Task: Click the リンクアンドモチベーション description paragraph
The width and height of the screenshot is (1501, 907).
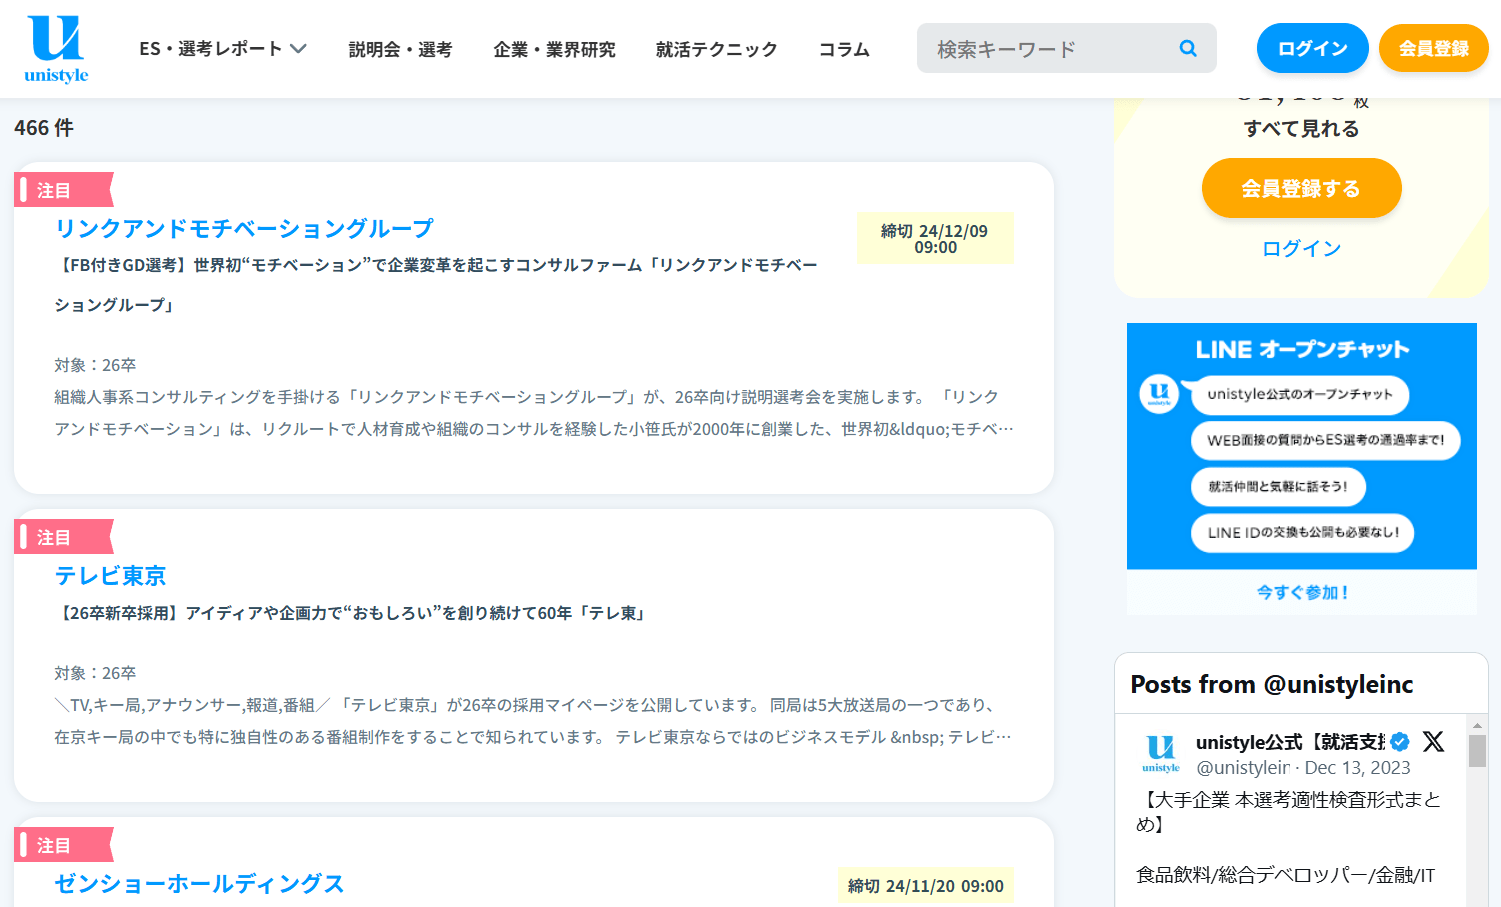Action: [x=534, y=413]
